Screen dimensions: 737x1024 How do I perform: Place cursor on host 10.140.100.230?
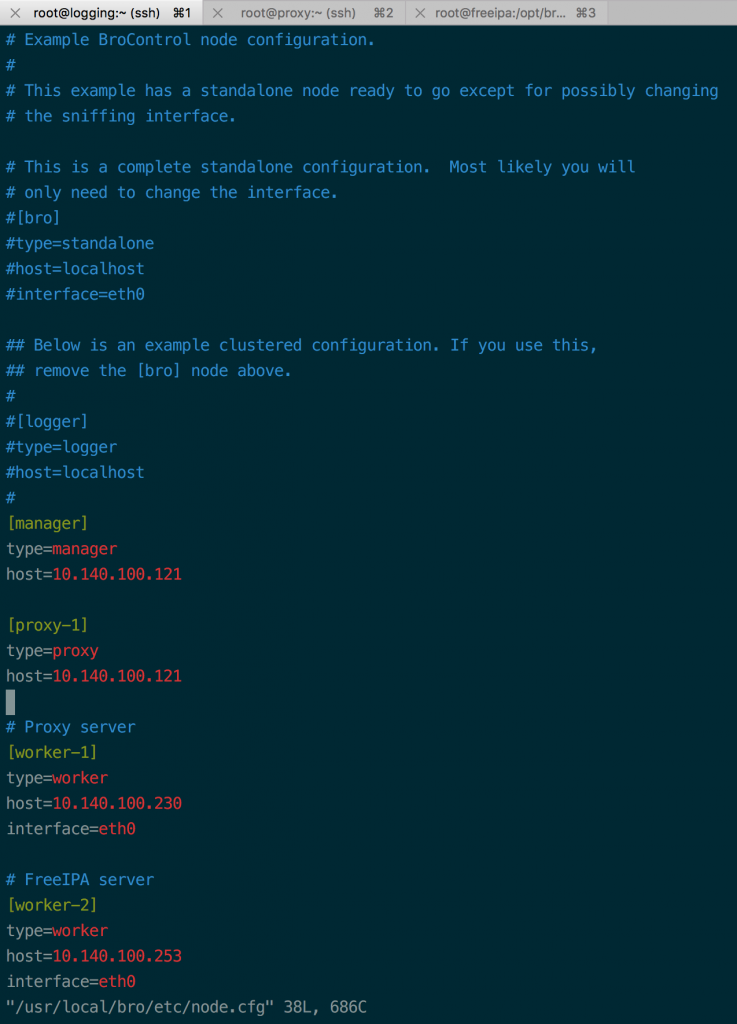[x=117, y=803]
